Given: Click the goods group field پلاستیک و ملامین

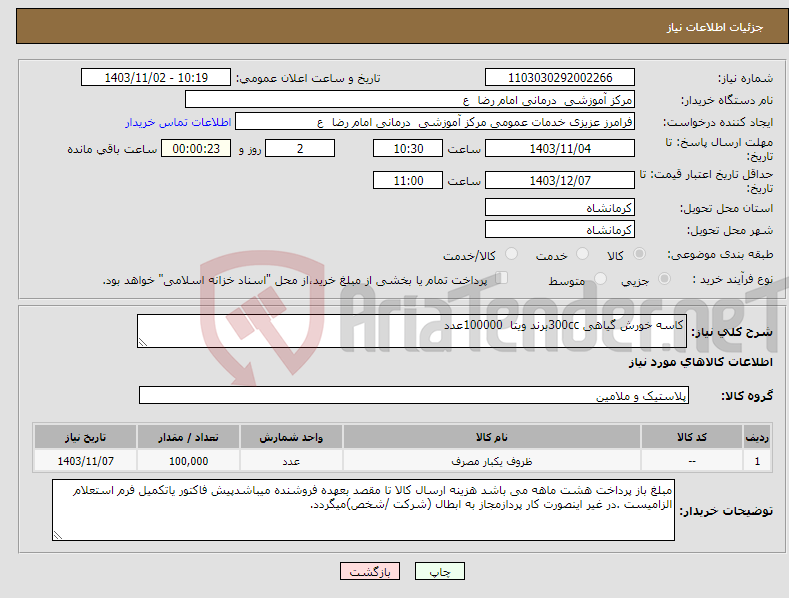Looking at the screenshot, I should coord(414,396).
